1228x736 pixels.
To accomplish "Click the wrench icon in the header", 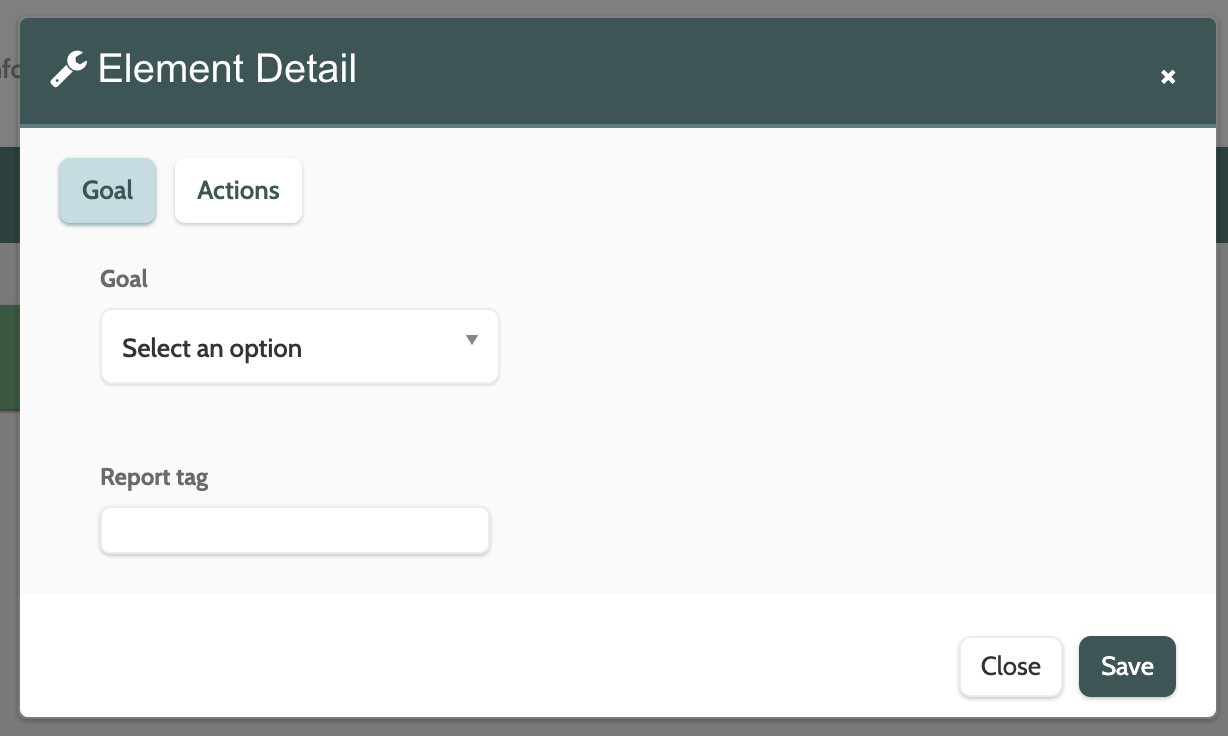I will [x=68, y=70].
